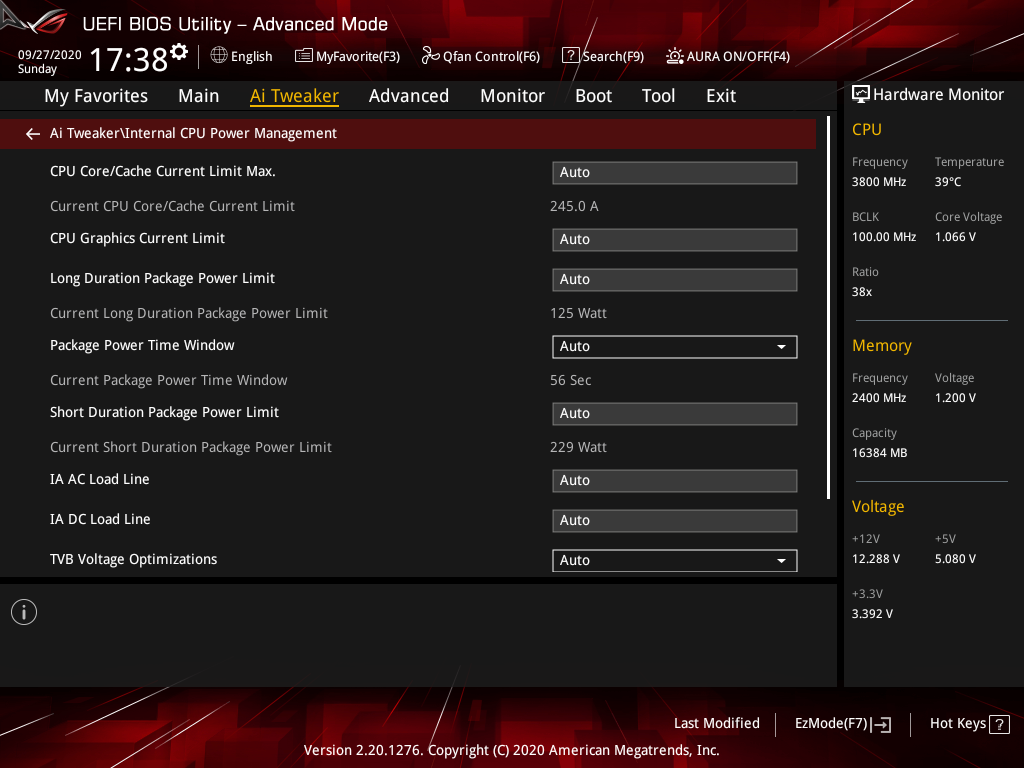Click the Search question mark icon

[x=570, y=56]
